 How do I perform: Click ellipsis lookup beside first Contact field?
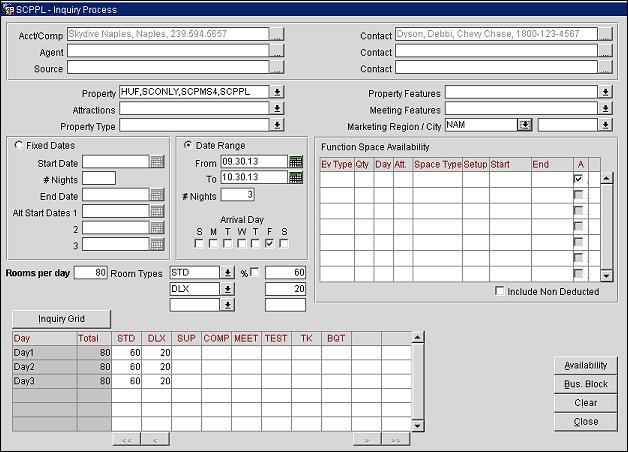point(604,35)
